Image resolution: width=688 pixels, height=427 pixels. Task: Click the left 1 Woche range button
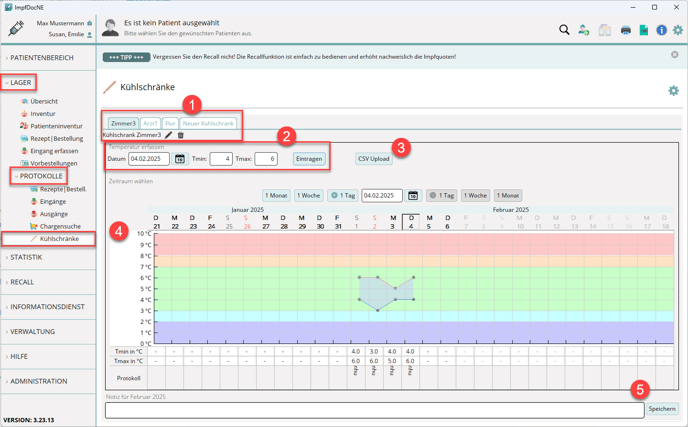[309, 196]
